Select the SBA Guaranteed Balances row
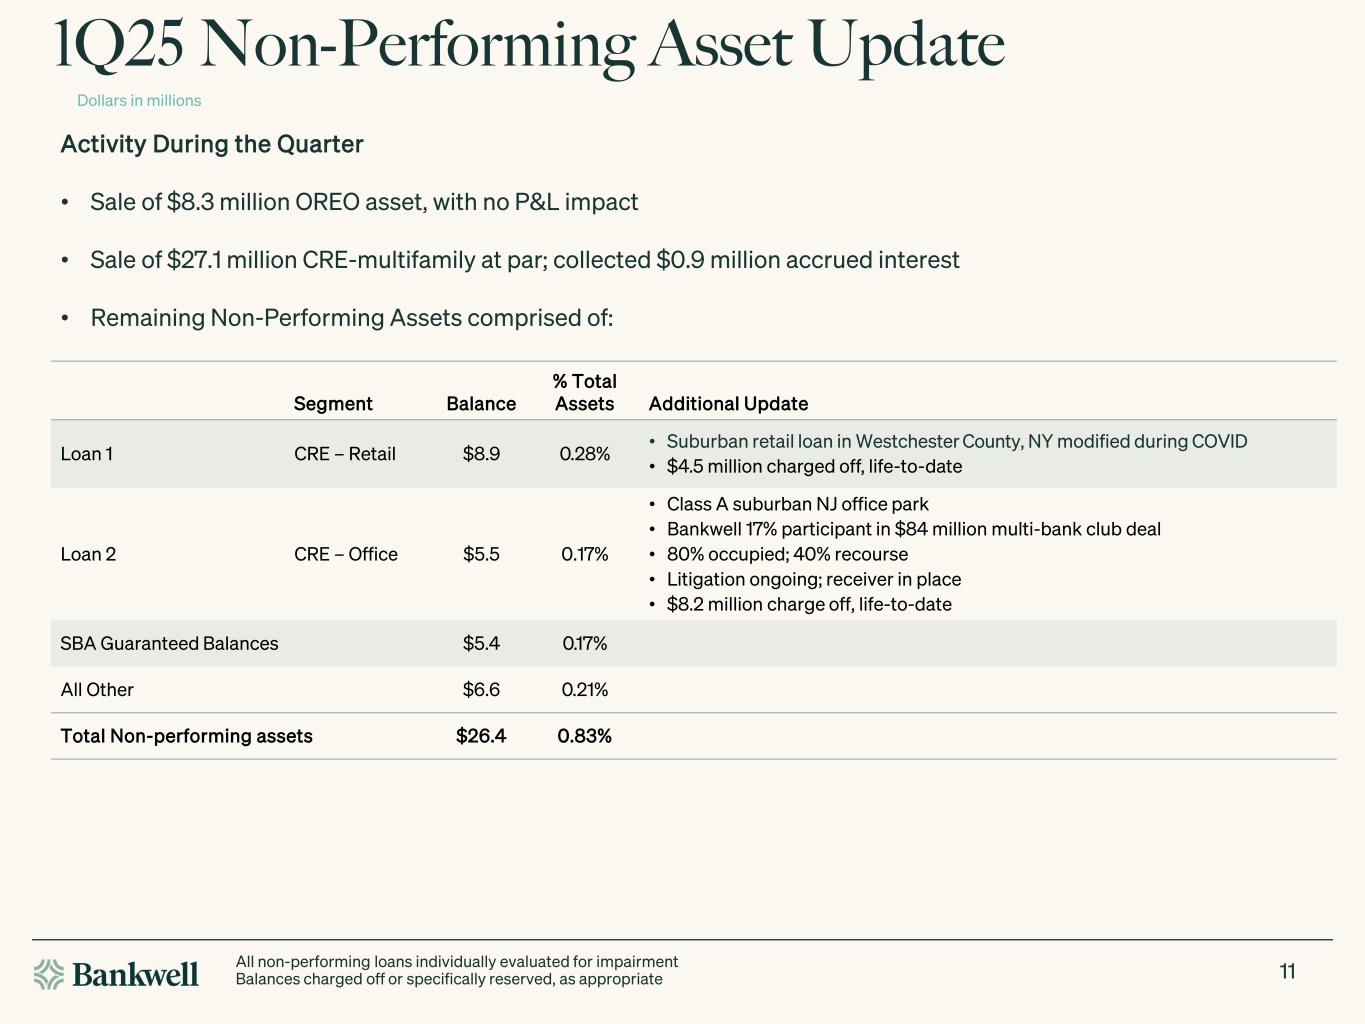 (694, 643)
